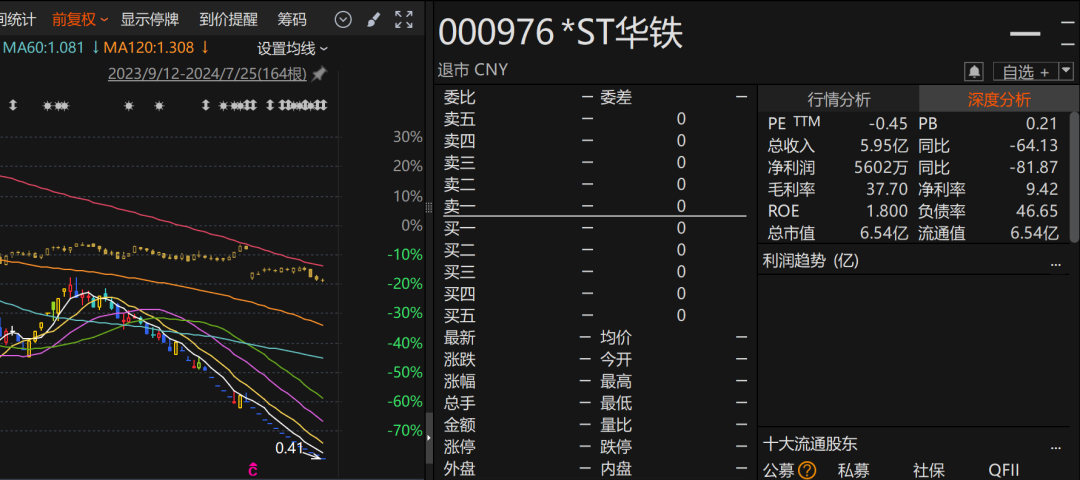Click the 净利率 9.42 value
Viewport: 1080px width, 480px height.
point(1042,189)
